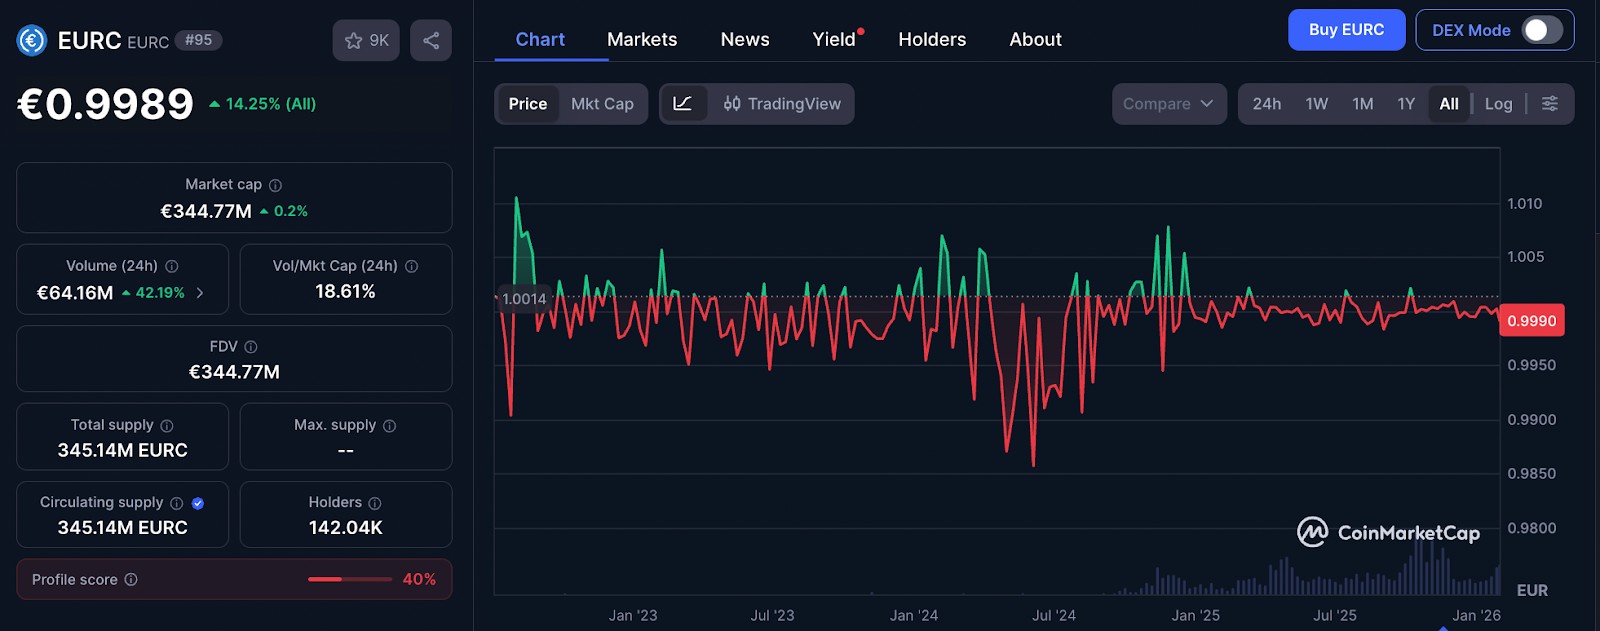
Task: Select the line chart icon
Action: click(683, 104)
